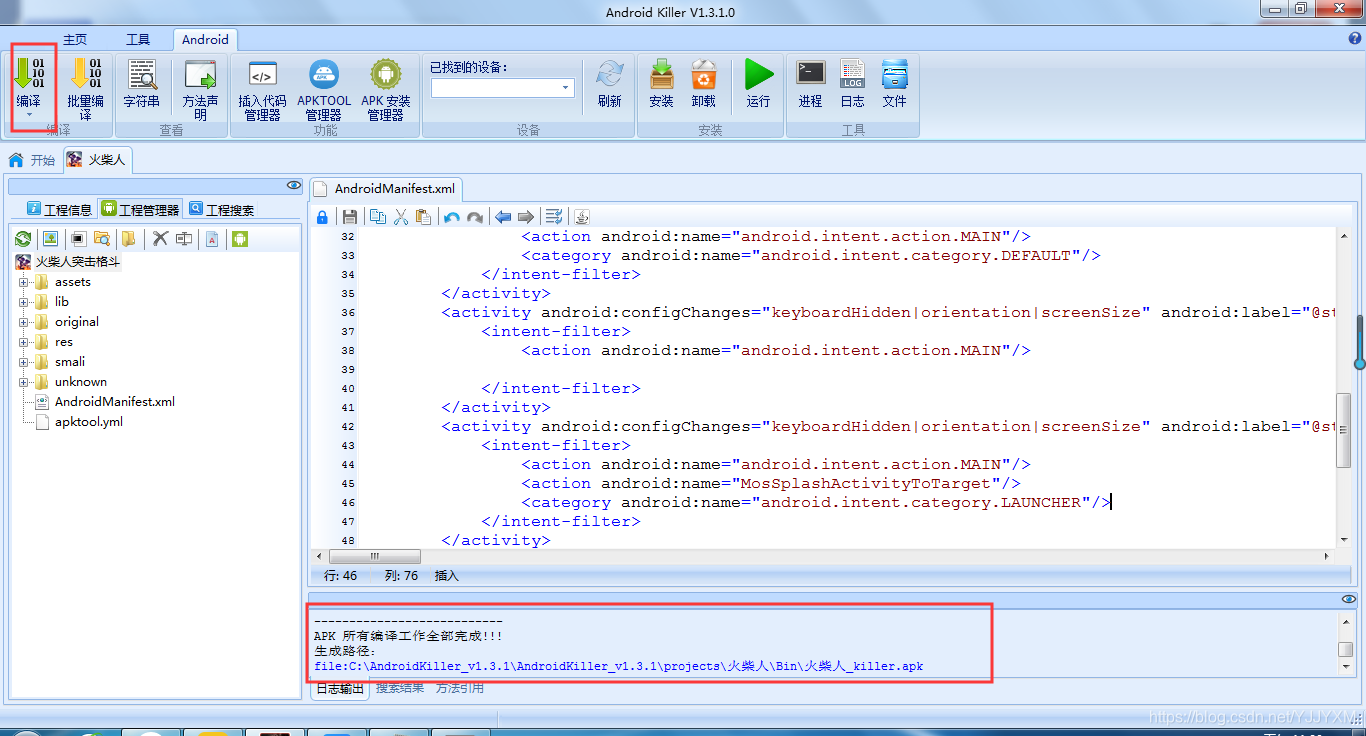The image size is (1366, 736).
Task: Save file with the floppy disk icon
Action: tap(349, 217)
